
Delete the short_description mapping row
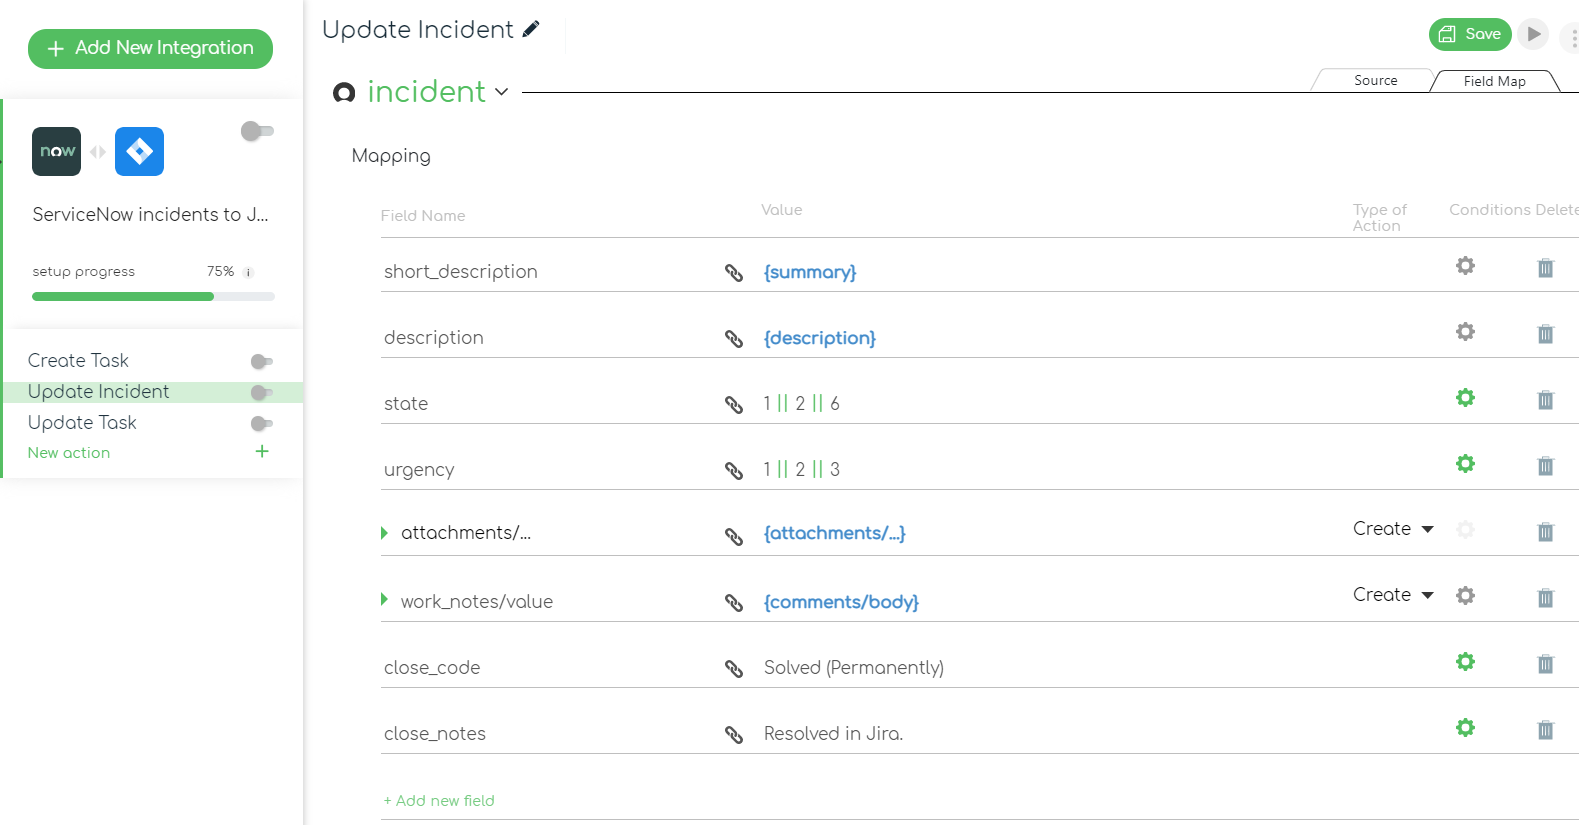tap(1545, 268)
